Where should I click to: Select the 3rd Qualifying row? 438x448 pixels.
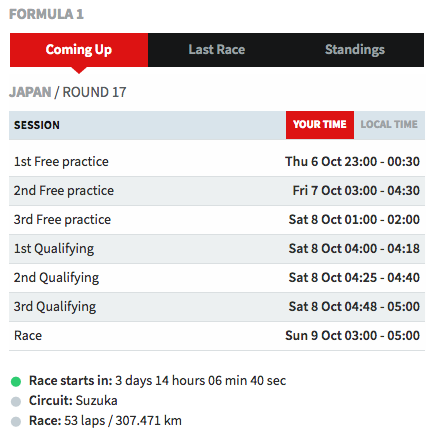coord(217,307)
